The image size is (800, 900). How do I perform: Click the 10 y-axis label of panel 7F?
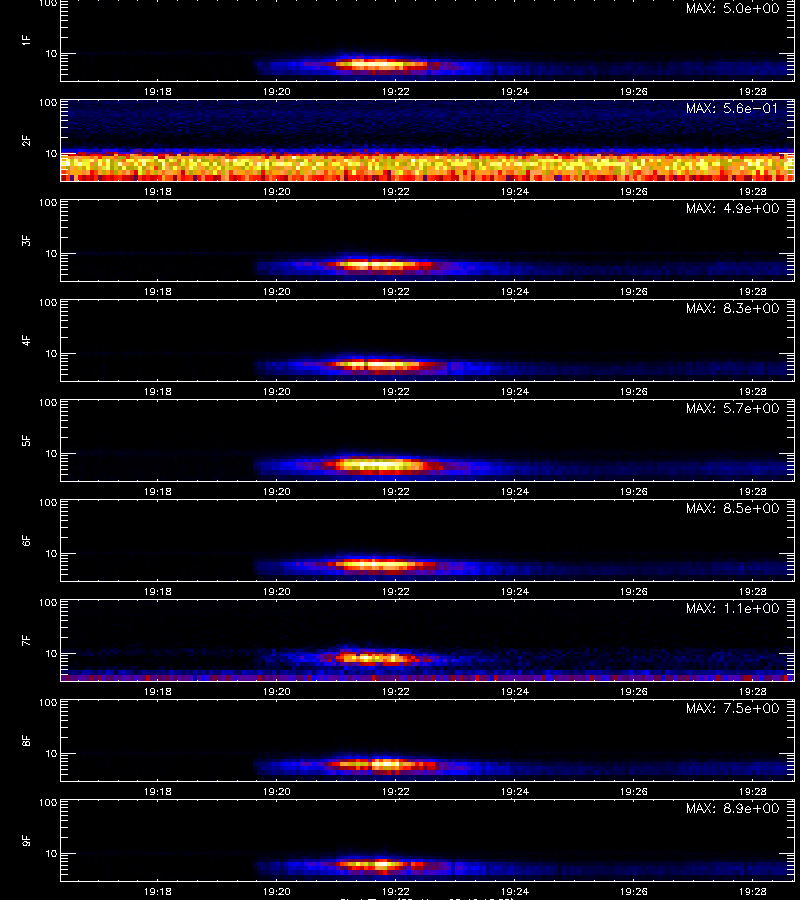[x=51, y=653]
